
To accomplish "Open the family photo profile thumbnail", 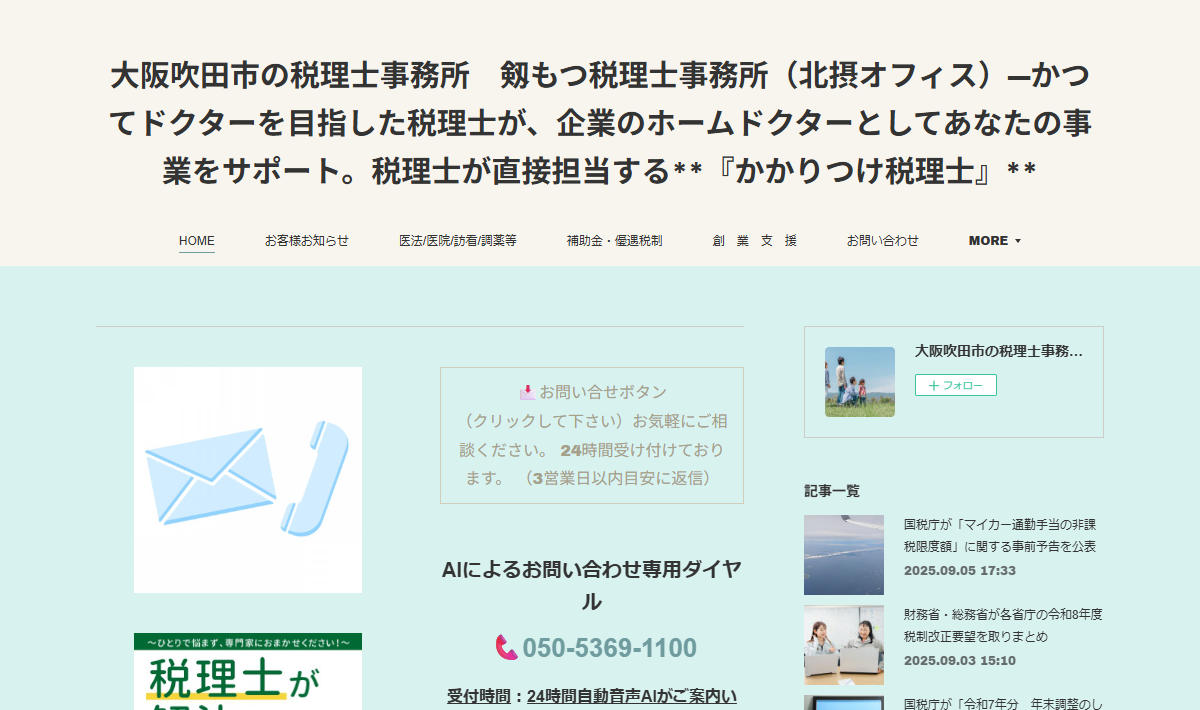I will [860, 382].
